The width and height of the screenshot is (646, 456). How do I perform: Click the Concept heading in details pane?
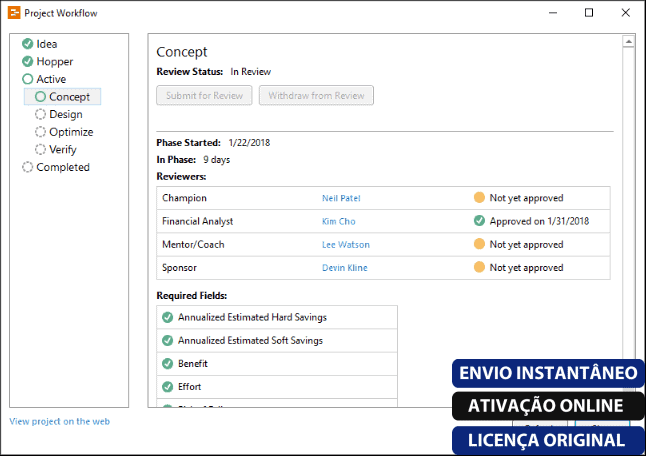(182, 52)
